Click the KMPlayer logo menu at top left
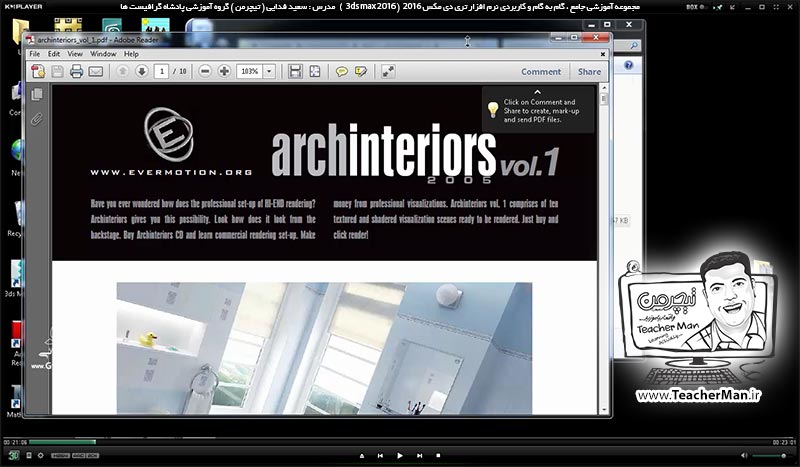800x467 pixels. pos(22,7)
